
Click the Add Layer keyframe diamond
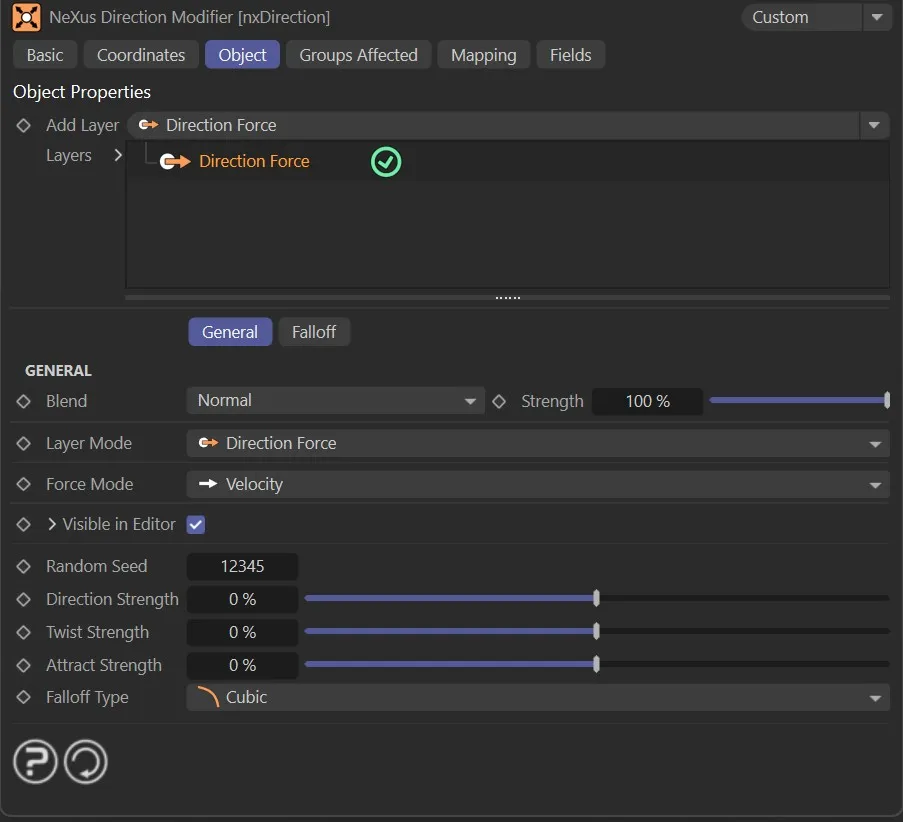click(24, 125)
